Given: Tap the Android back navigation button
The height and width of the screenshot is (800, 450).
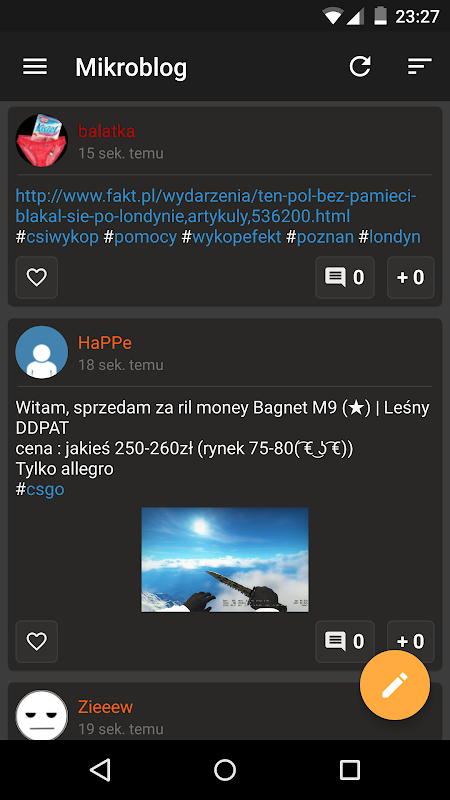Looking at the screenshot, I should coord(100,769).
